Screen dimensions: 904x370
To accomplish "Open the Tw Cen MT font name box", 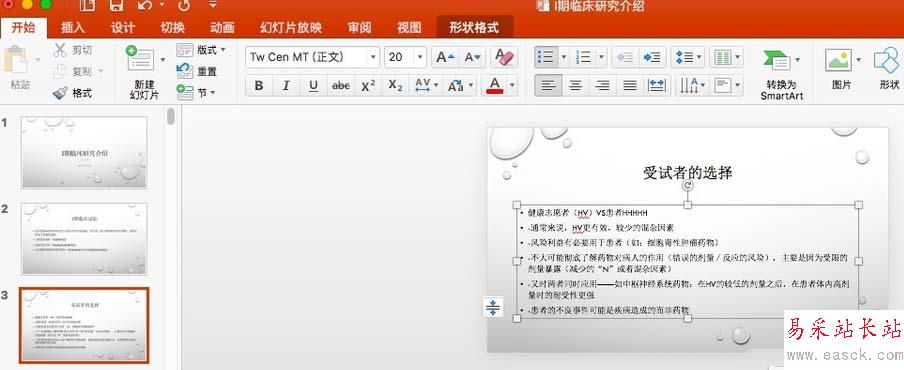I will [312, 56].
